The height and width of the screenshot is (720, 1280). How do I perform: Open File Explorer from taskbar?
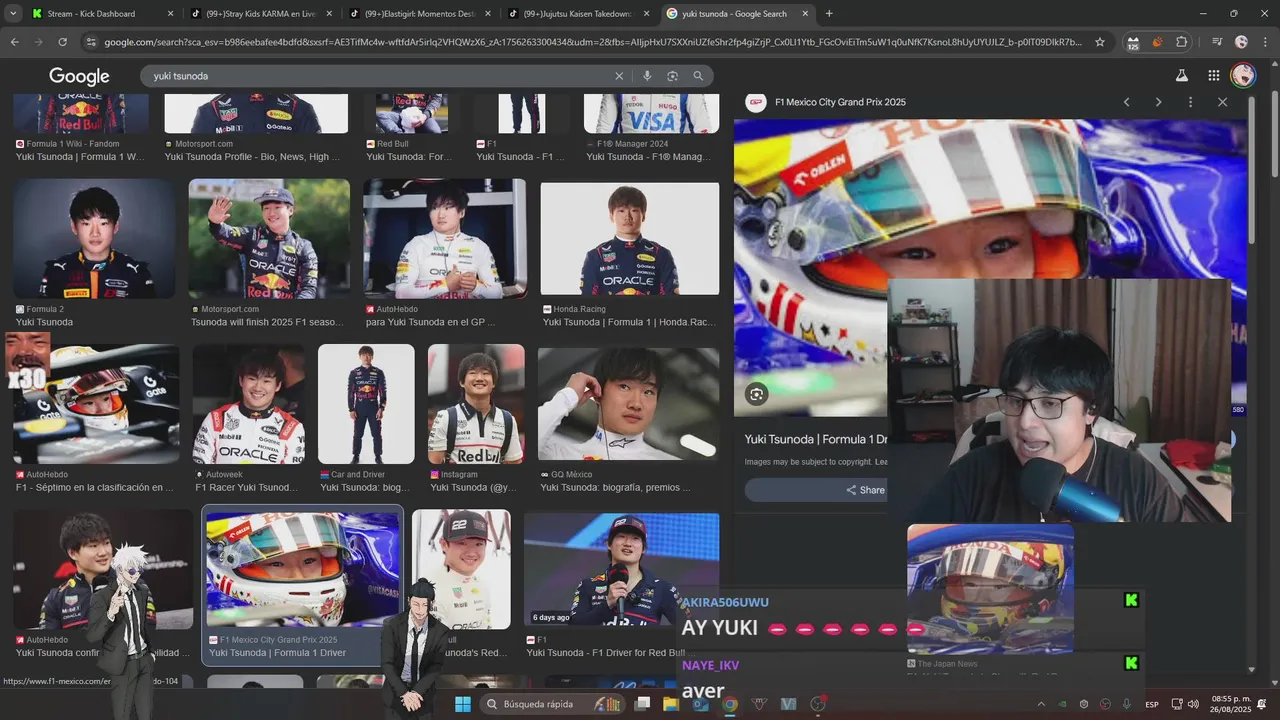[670, 704]
